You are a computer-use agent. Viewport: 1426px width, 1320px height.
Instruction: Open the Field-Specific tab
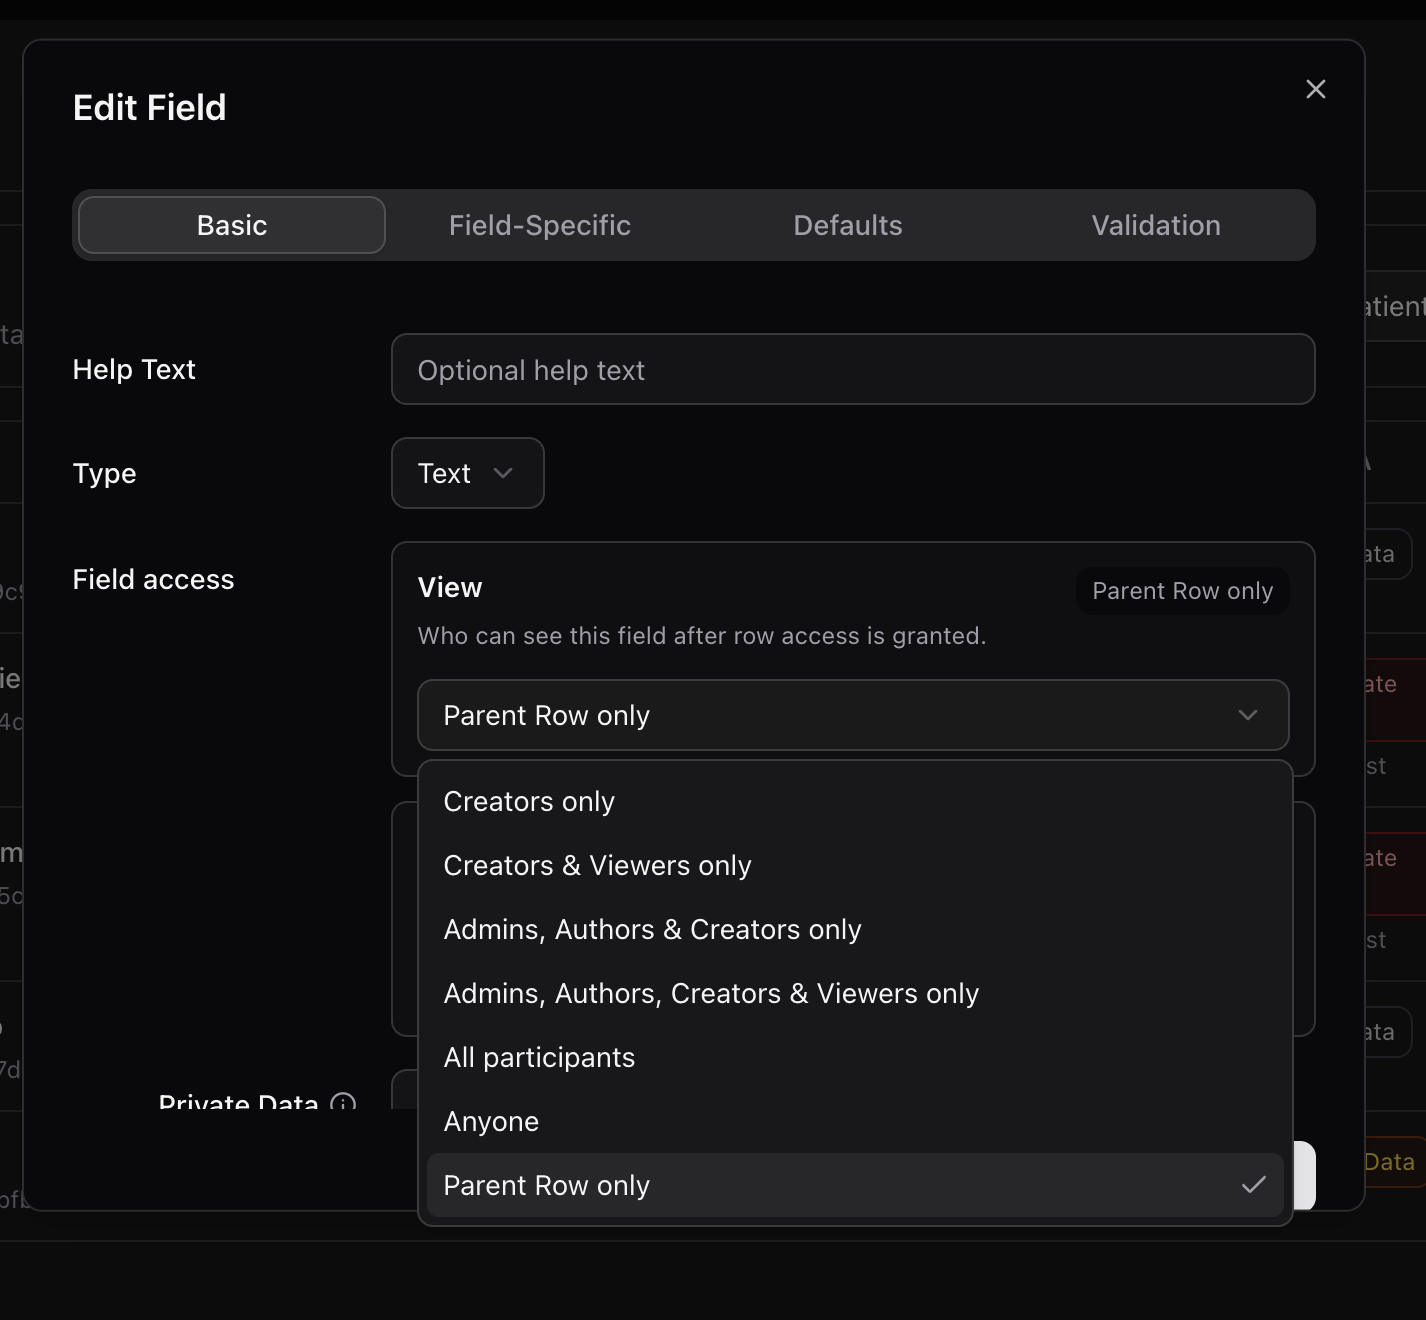point(540,225)
